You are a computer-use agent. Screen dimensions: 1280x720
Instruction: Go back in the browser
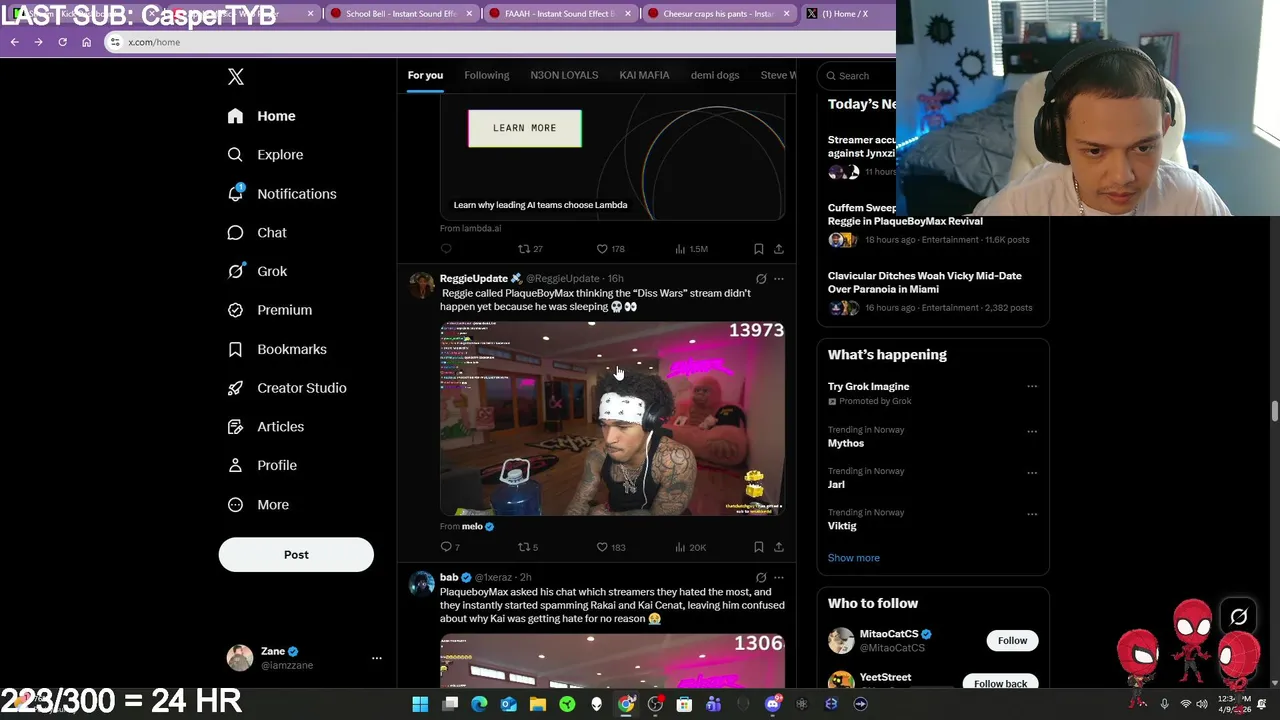14,42
